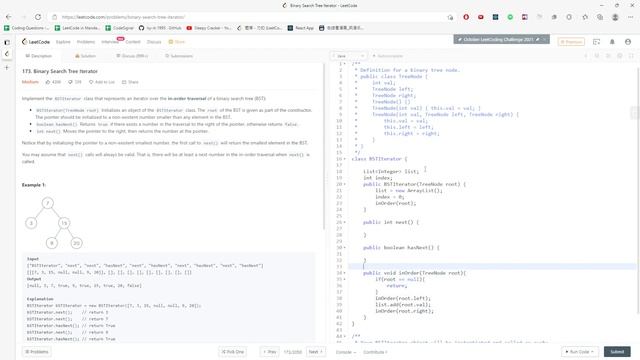Open the CodeSignal bookmark

pos(120,28)
